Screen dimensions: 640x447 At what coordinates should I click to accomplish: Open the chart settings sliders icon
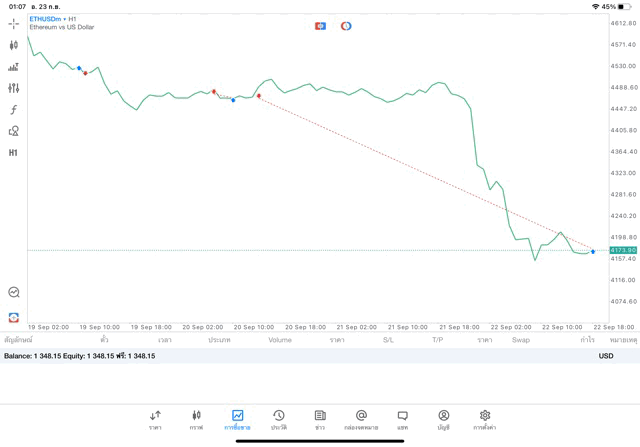(14, 67)
